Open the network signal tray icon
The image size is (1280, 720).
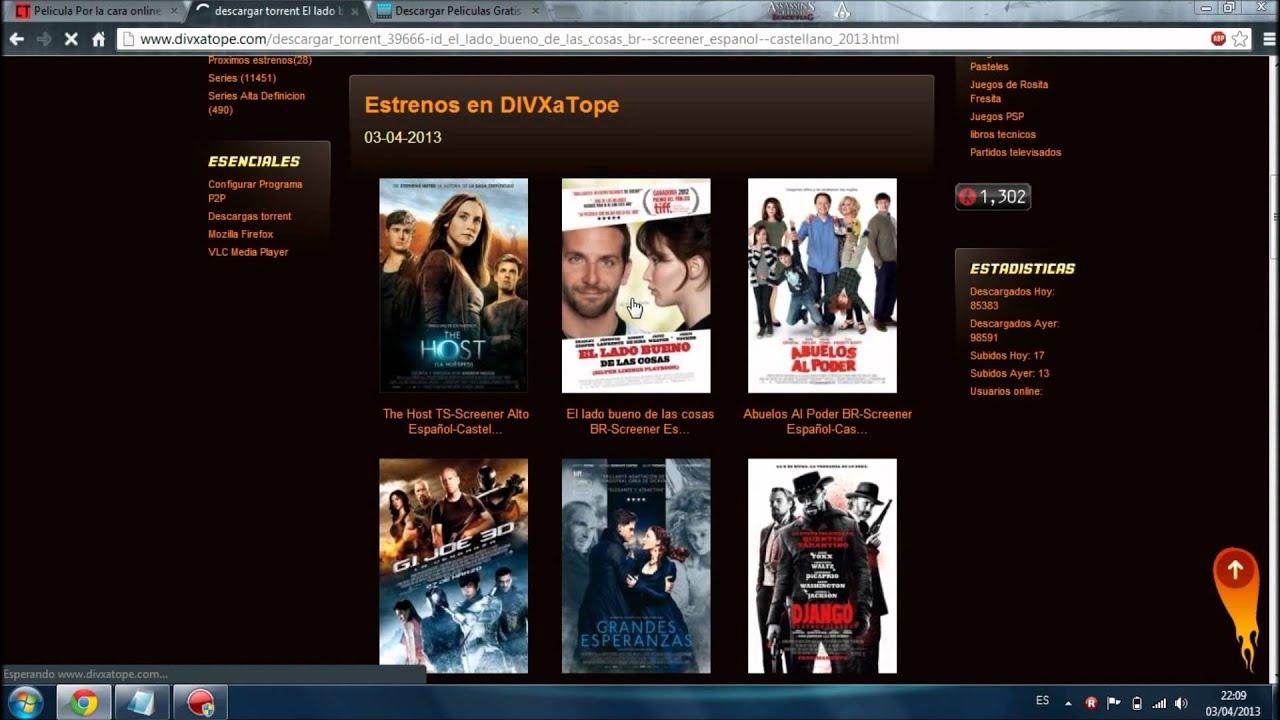point(1159,703)
